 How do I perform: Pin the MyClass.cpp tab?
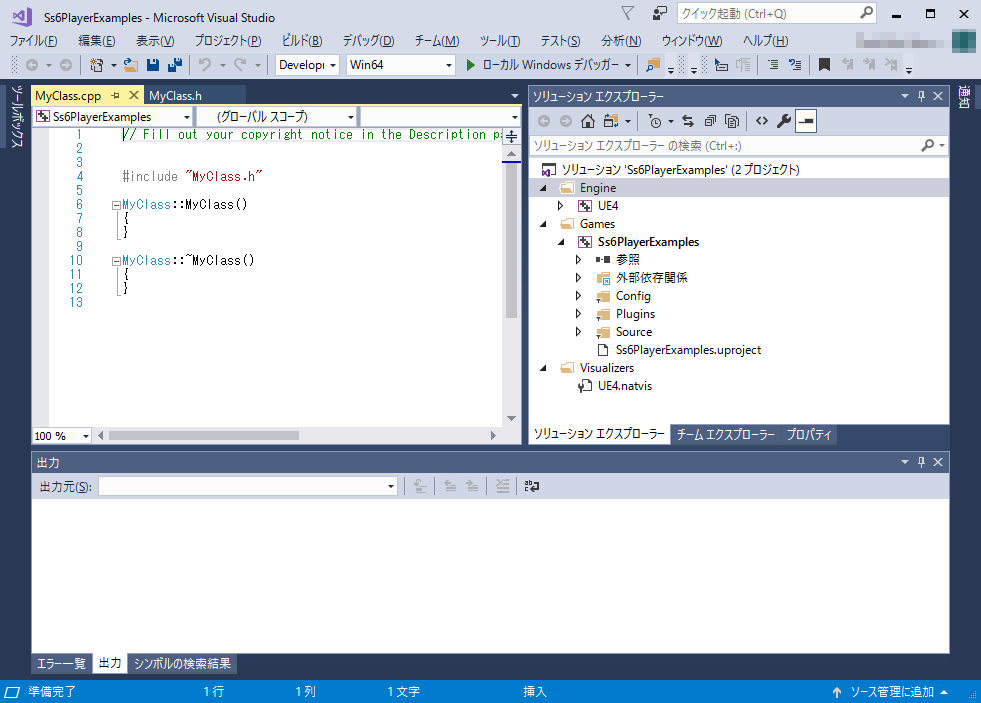click(116, 96)
